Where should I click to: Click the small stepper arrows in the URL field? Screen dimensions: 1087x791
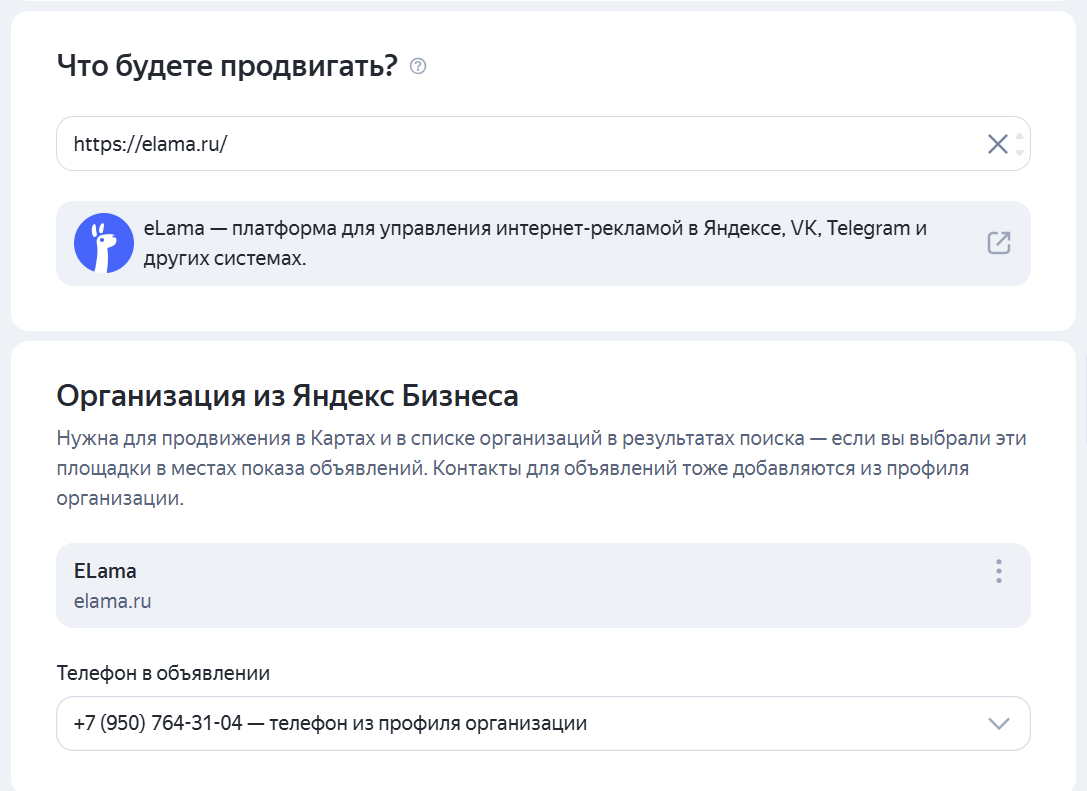click(1019, 144)
